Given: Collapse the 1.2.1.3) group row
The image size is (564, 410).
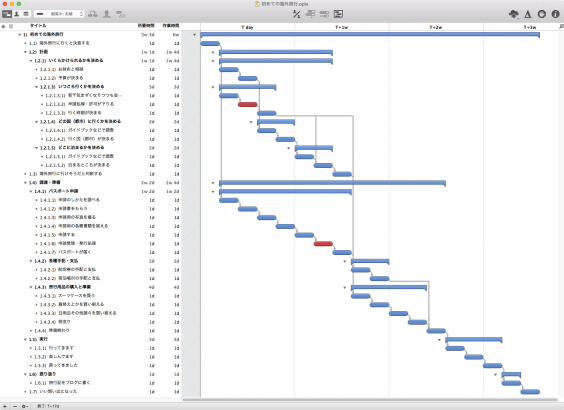Looking at the screenshot, I should point(36,87).
